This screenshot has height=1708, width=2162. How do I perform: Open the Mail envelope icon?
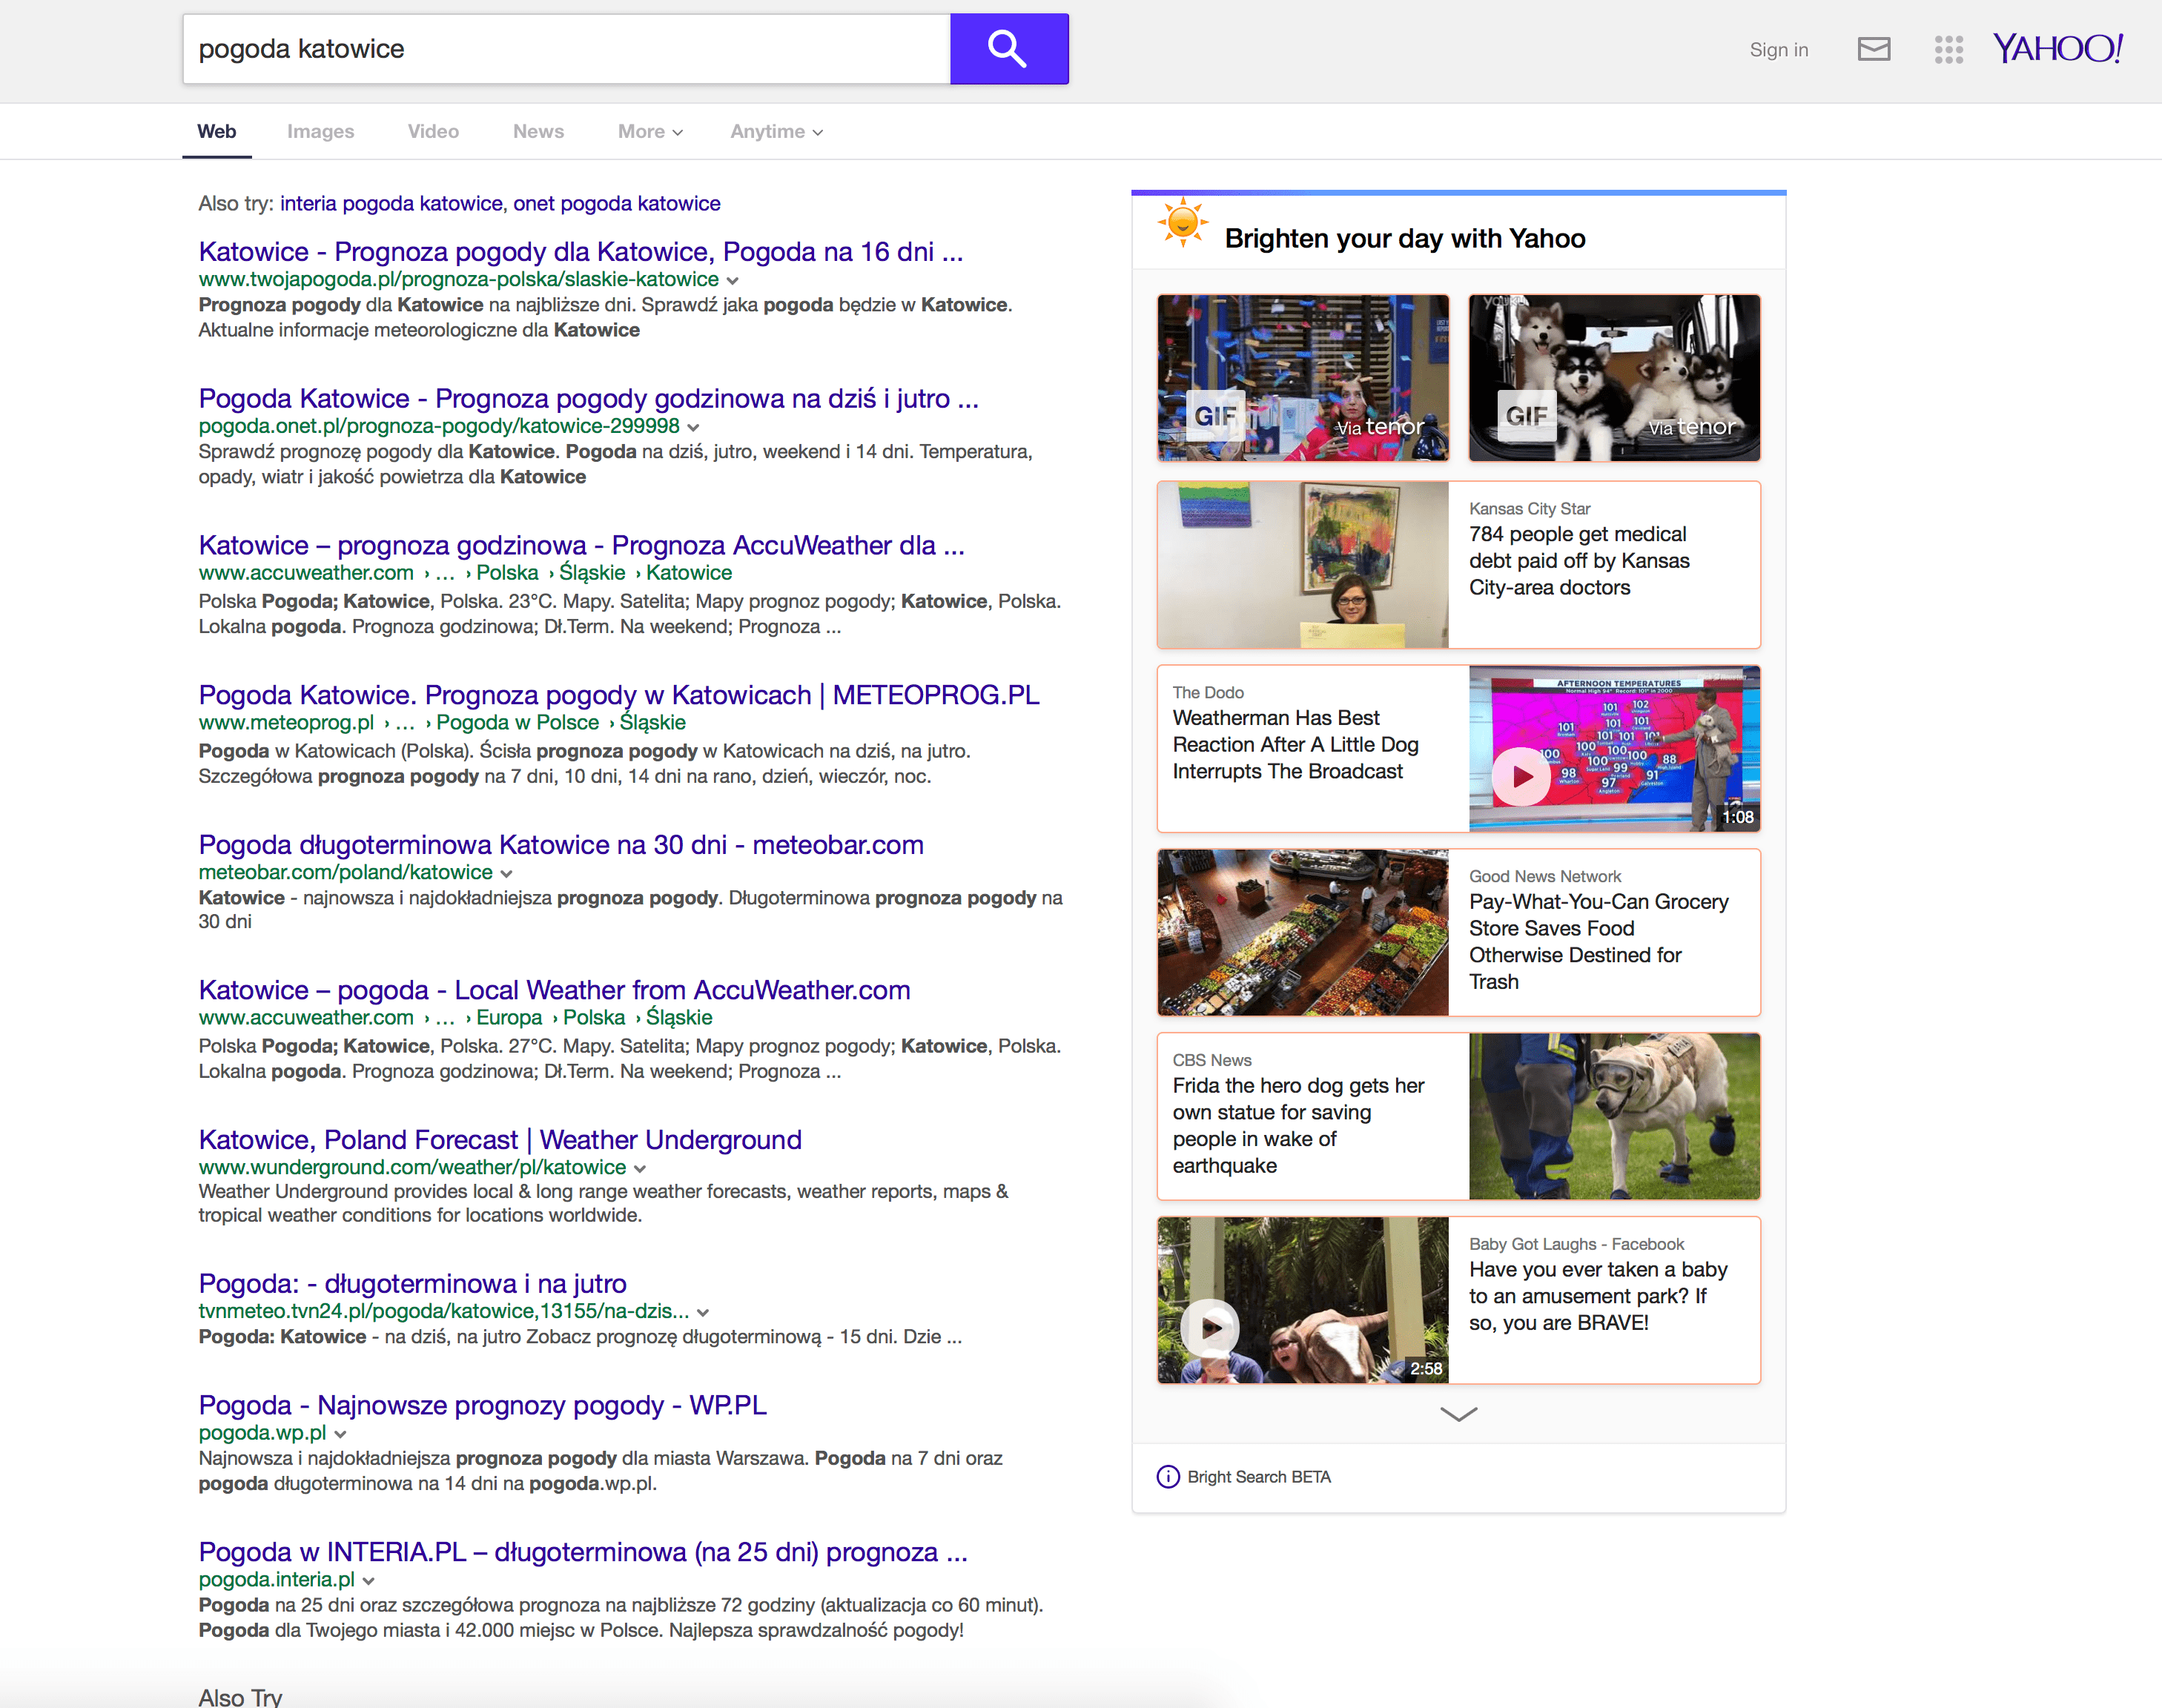point(1873,49)
